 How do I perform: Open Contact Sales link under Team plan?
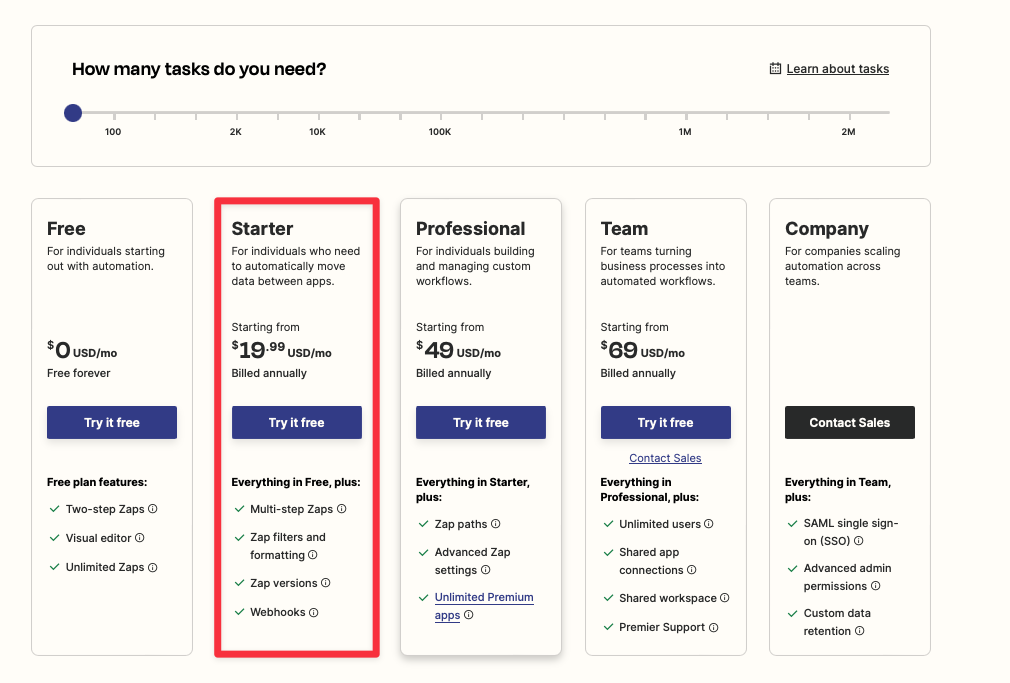pyautogui.click(x=665, y=458)
